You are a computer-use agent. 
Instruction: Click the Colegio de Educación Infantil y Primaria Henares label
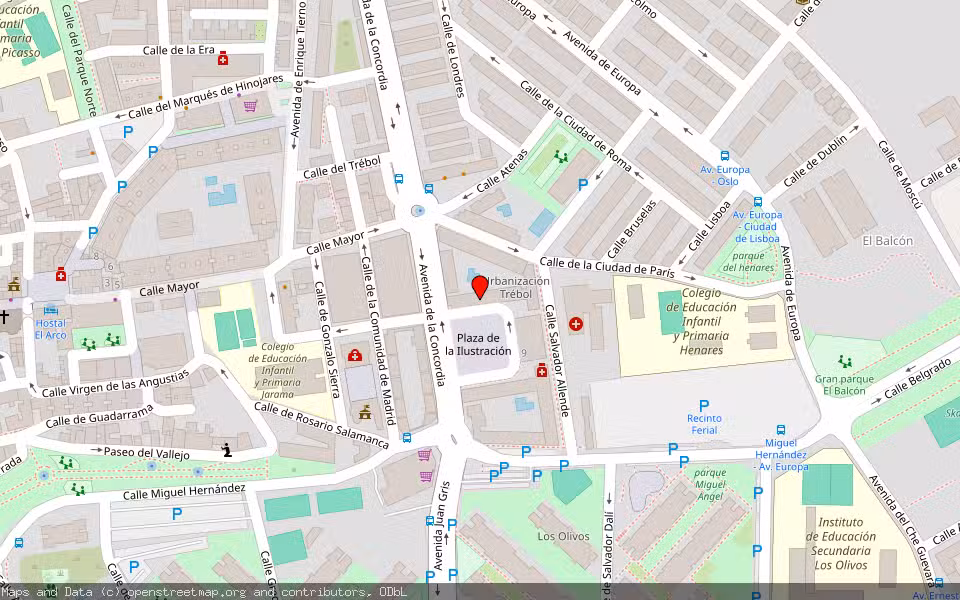pos(701,321)
